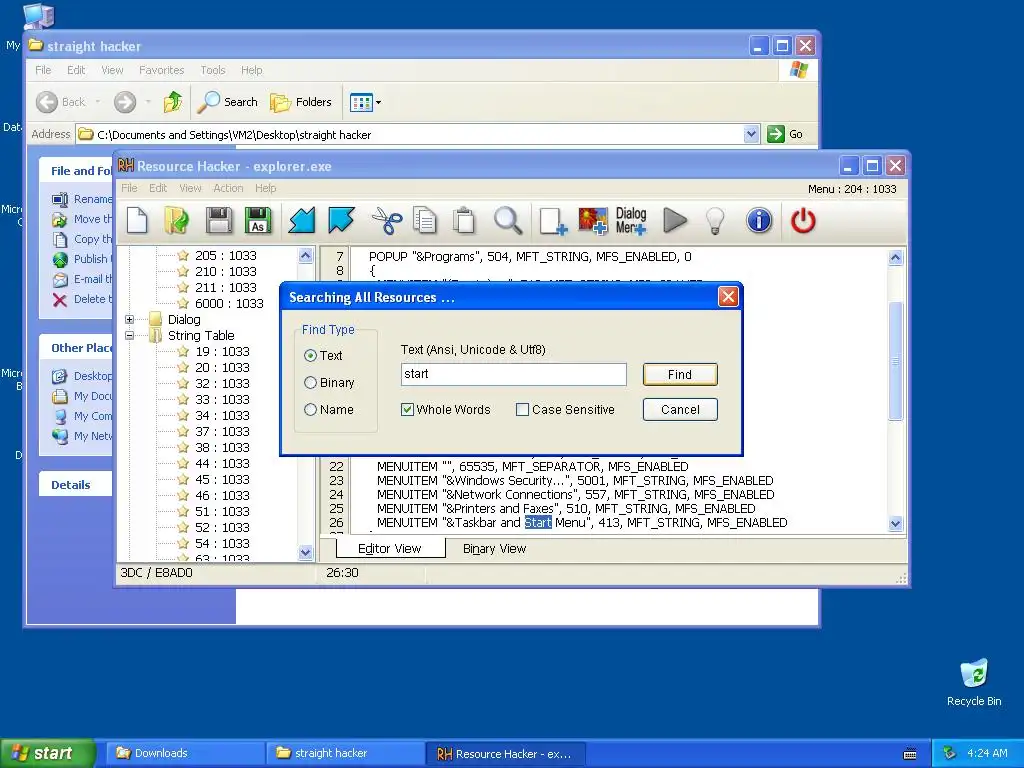Open Resource Hacker Action menu
The image size is (1024, 768).
click(x=228, y=188)
